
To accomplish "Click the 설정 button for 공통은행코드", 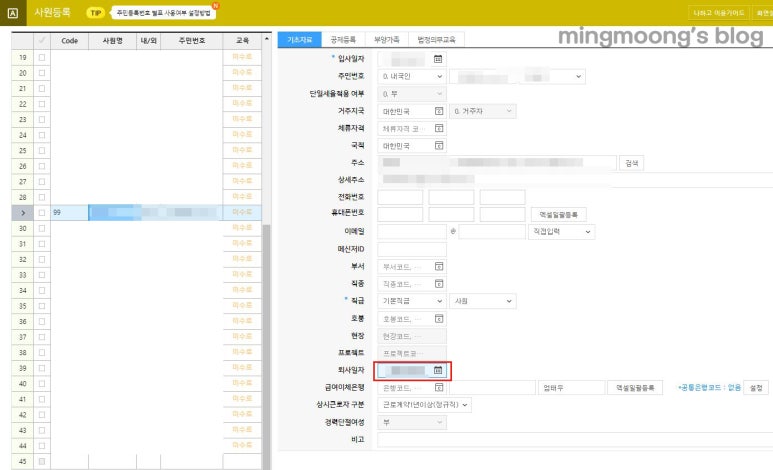I will click(756, 388).
